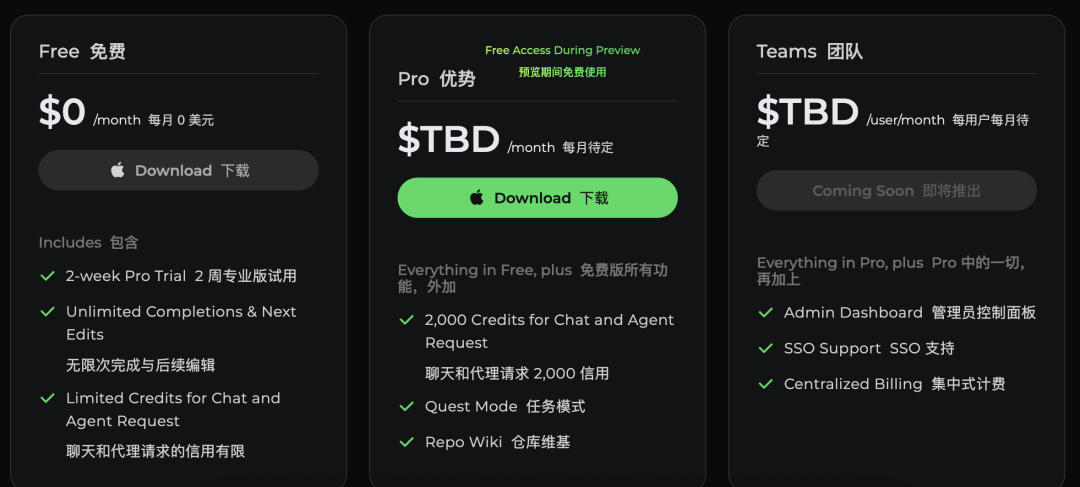Click the SSO Support checkmark icon

765,349
